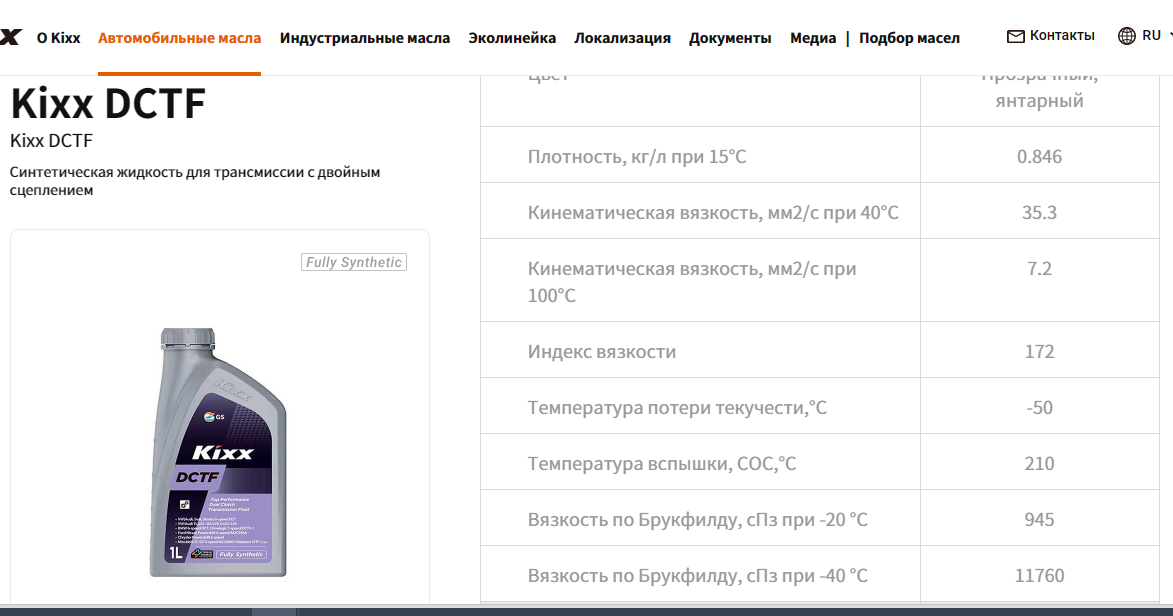Viewport: 1173px width, 616px height.
Task: Open the Медиа menu item
Action: pyautogui.click(x=813, y=37)
